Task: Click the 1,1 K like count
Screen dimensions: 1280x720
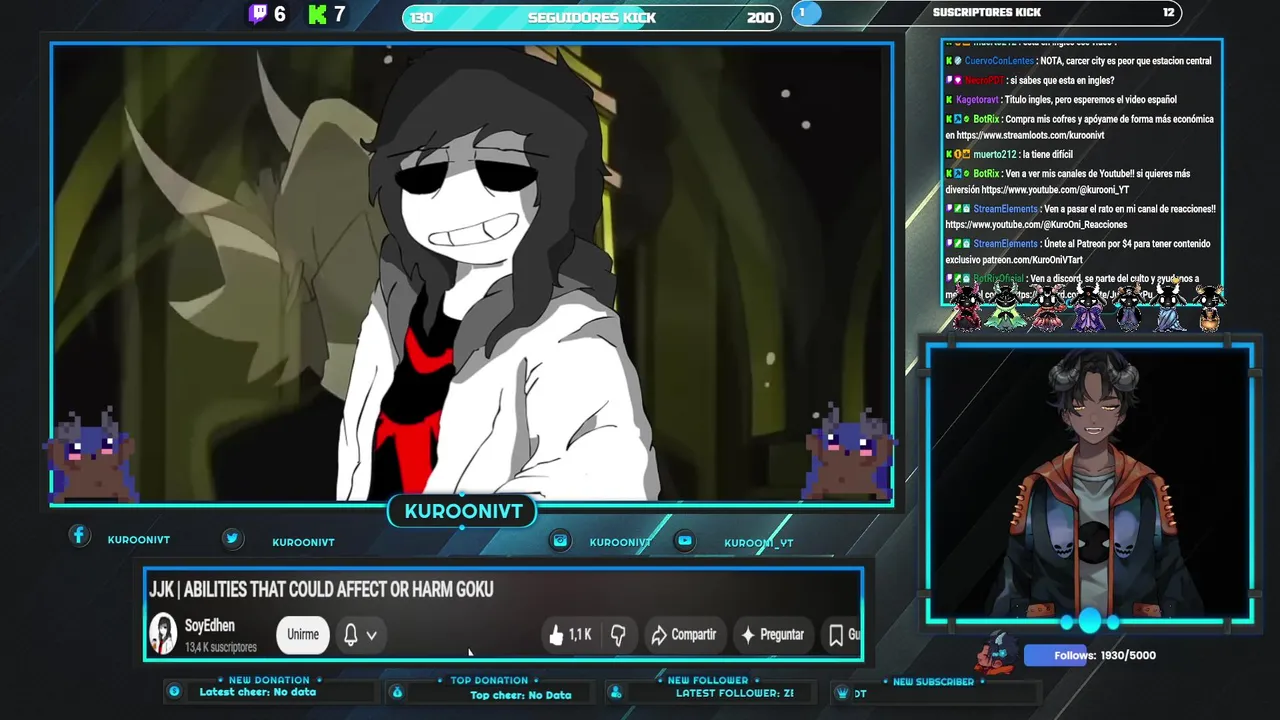Action: tap(580, 634)
